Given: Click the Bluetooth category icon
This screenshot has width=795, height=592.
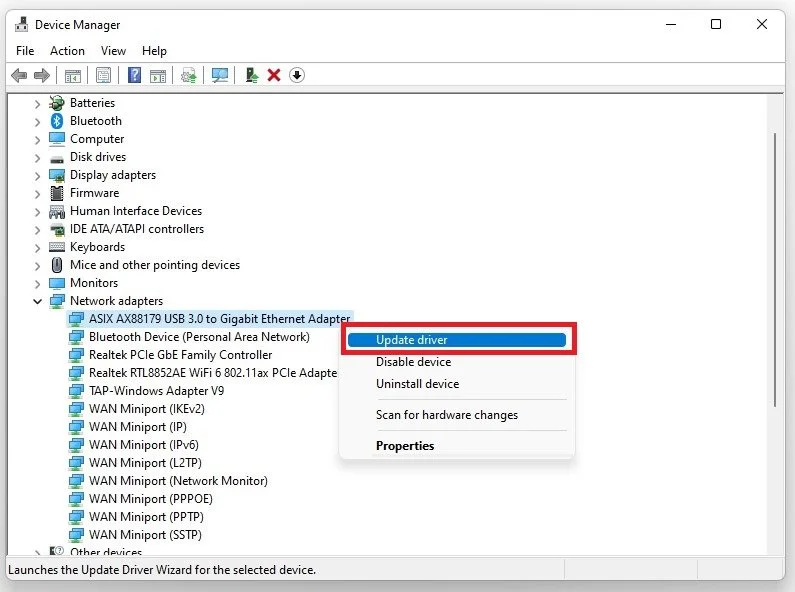Looking at the screenshot, I should coord(57,121).
